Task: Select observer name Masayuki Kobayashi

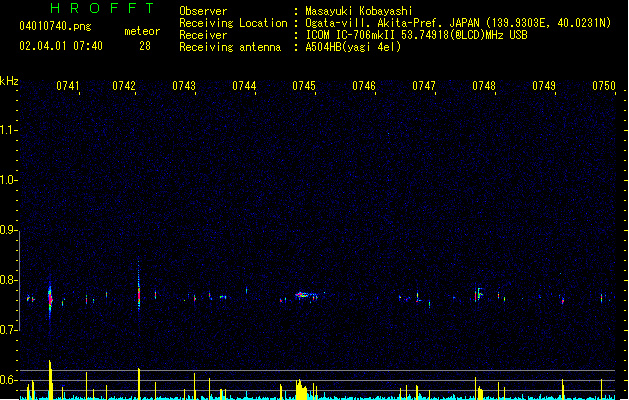Action: coord(359,11)
